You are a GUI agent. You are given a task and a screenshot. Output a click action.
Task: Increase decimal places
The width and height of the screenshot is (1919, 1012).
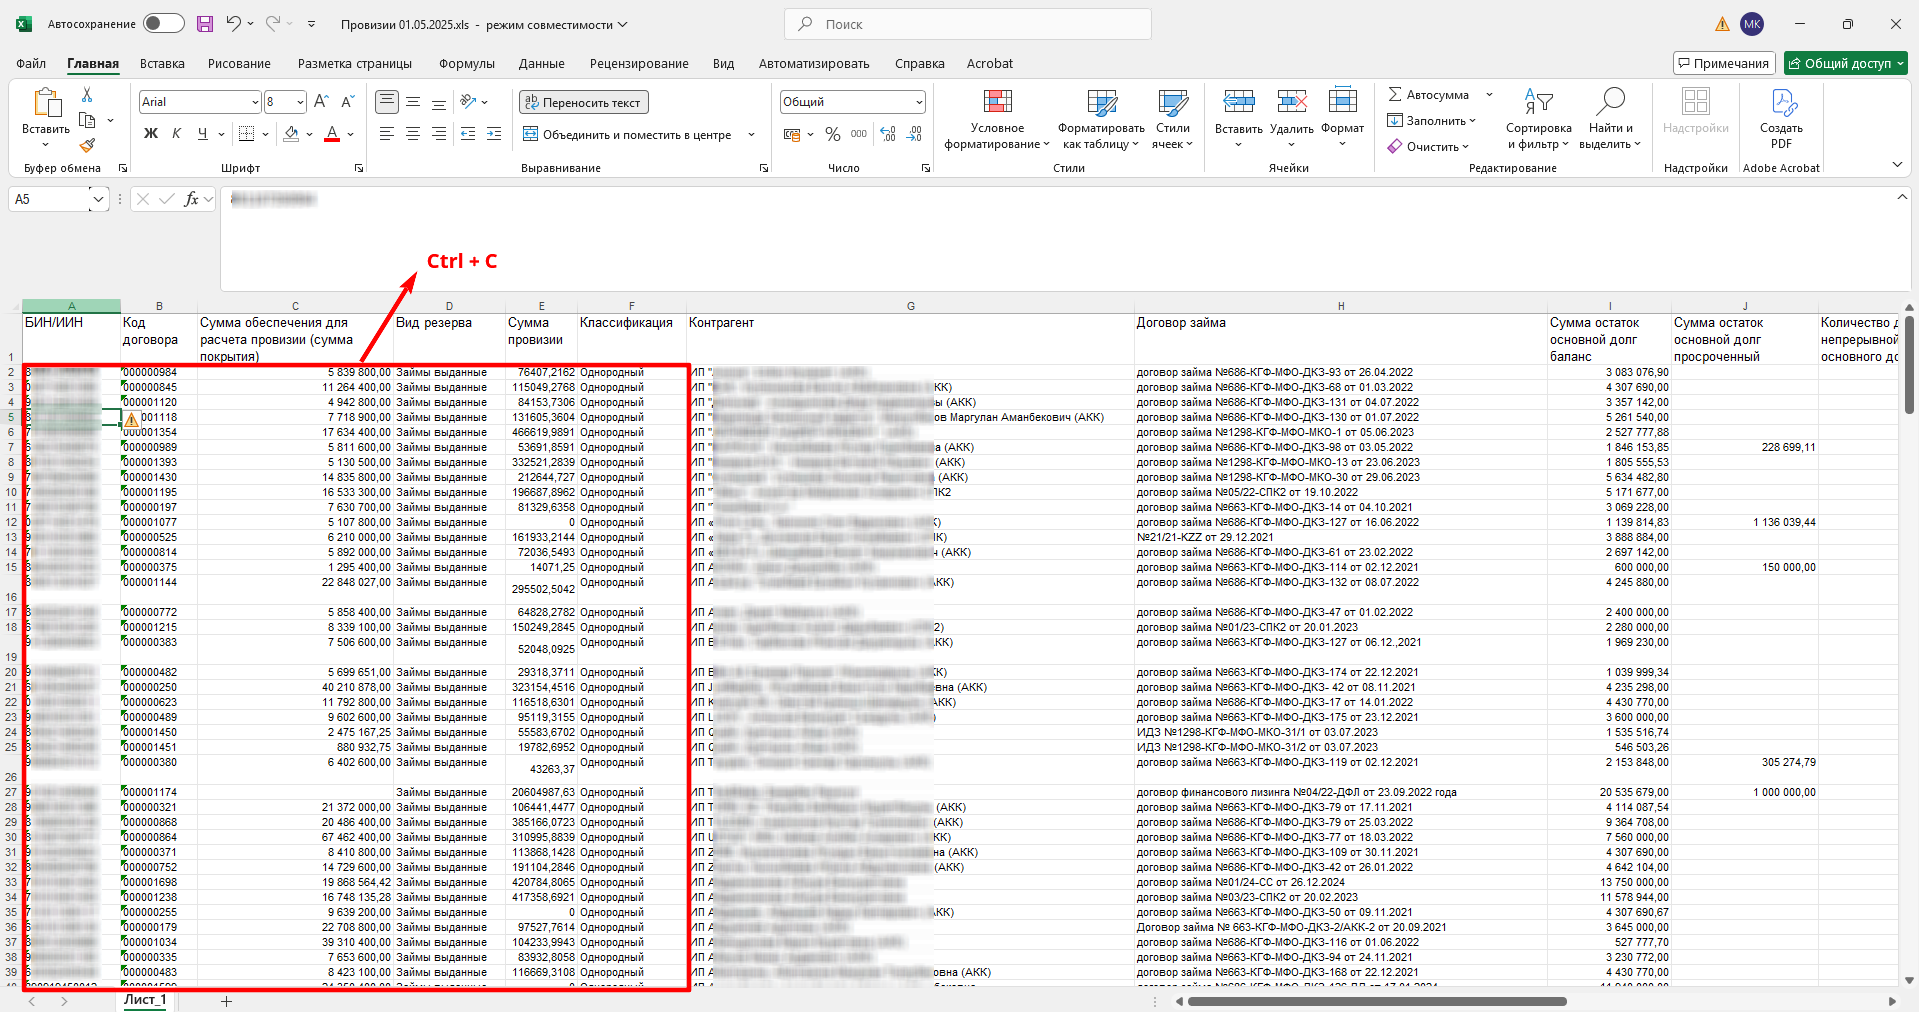coord(888,134)
